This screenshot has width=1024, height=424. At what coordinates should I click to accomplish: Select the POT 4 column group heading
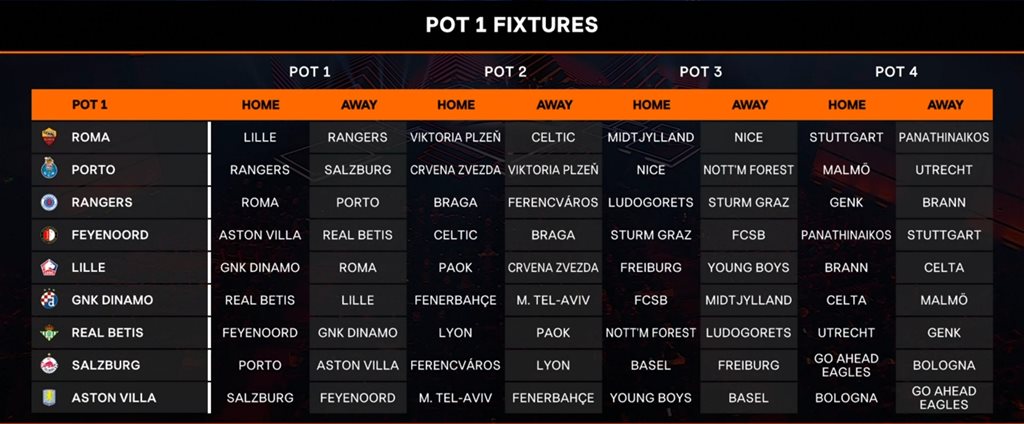tap(896, 71)
